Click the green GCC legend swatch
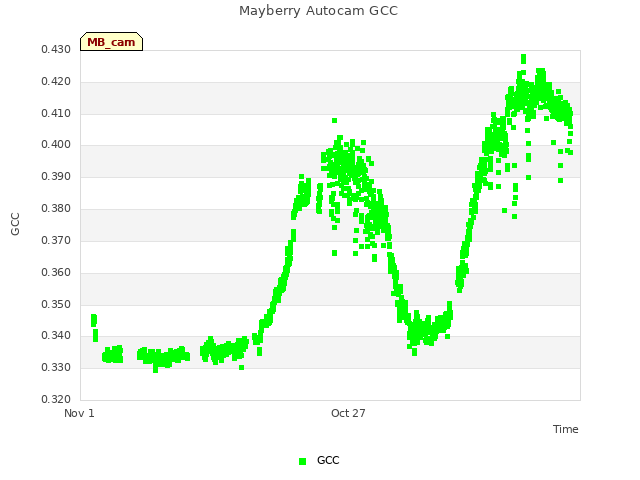The width and height of the screenshot is (640, 480). pos(302,461)
